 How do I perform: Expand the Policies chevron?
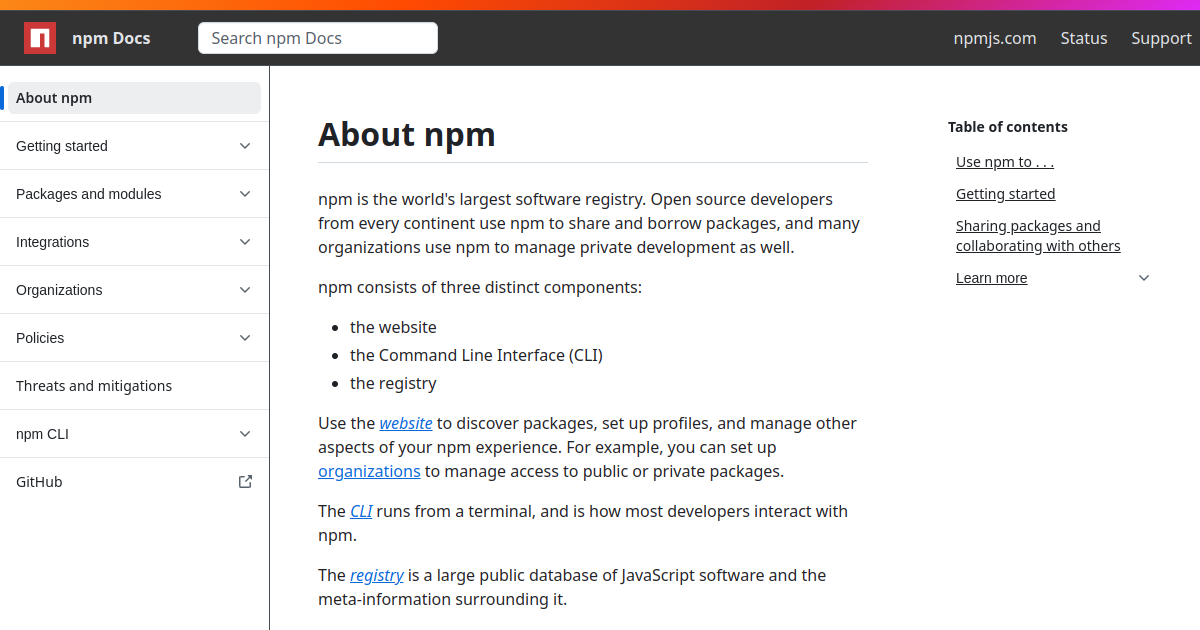[245, 338]
